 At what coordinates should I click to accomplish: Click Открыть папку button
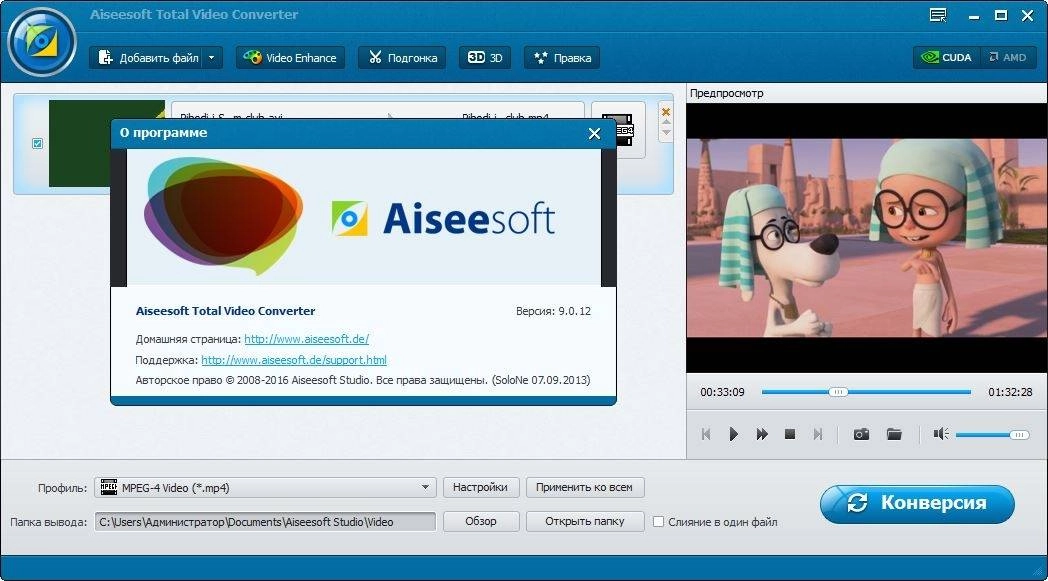pos(584,521)
